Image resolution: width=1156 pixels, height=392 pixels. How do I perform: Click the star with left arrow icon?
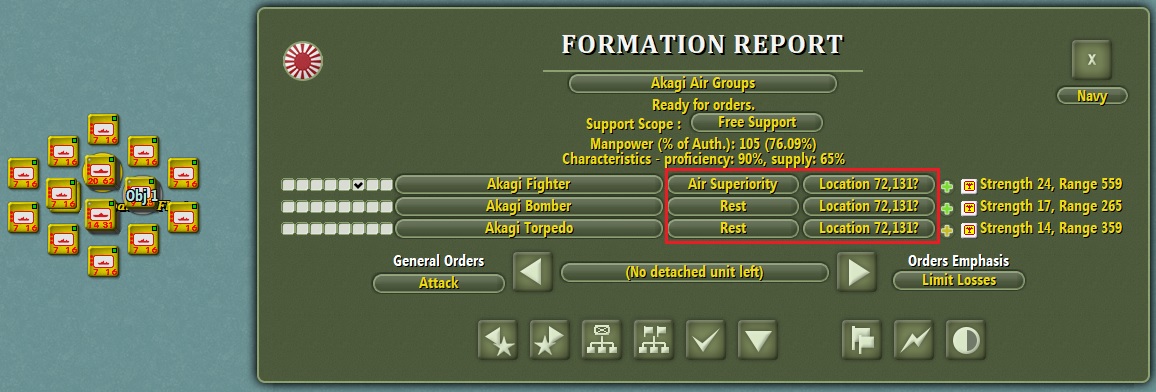[x=498, y=340]
